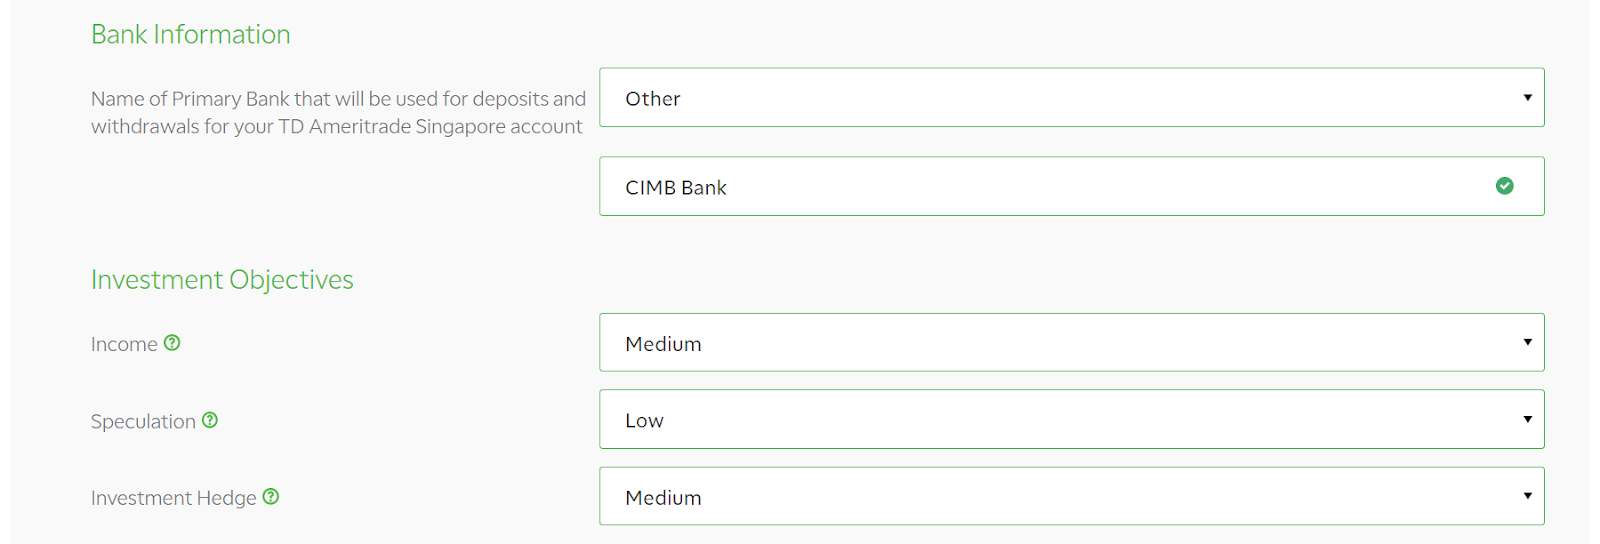Click the Investment Objectives section heading

[x=222, y=279]
